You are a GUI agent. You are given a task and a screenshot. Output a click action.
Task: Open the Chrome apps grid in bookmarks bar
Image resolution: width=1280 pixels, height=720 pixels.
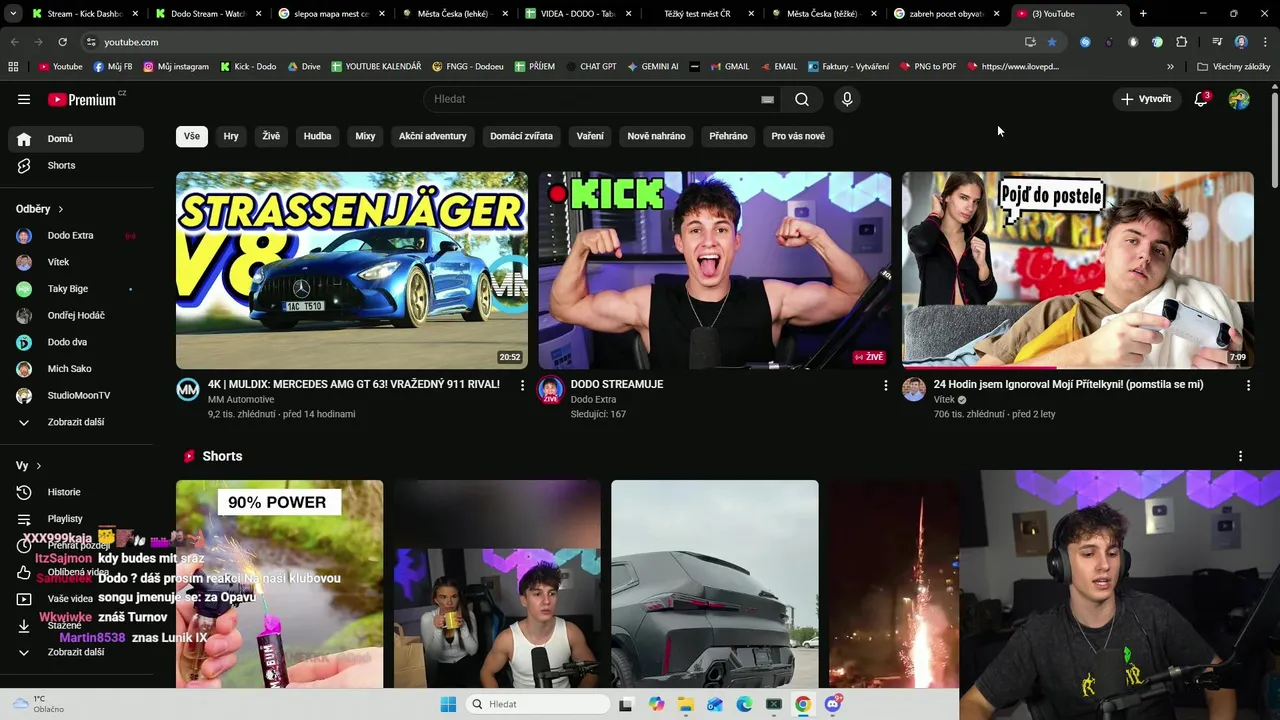[x=13, y=67]
